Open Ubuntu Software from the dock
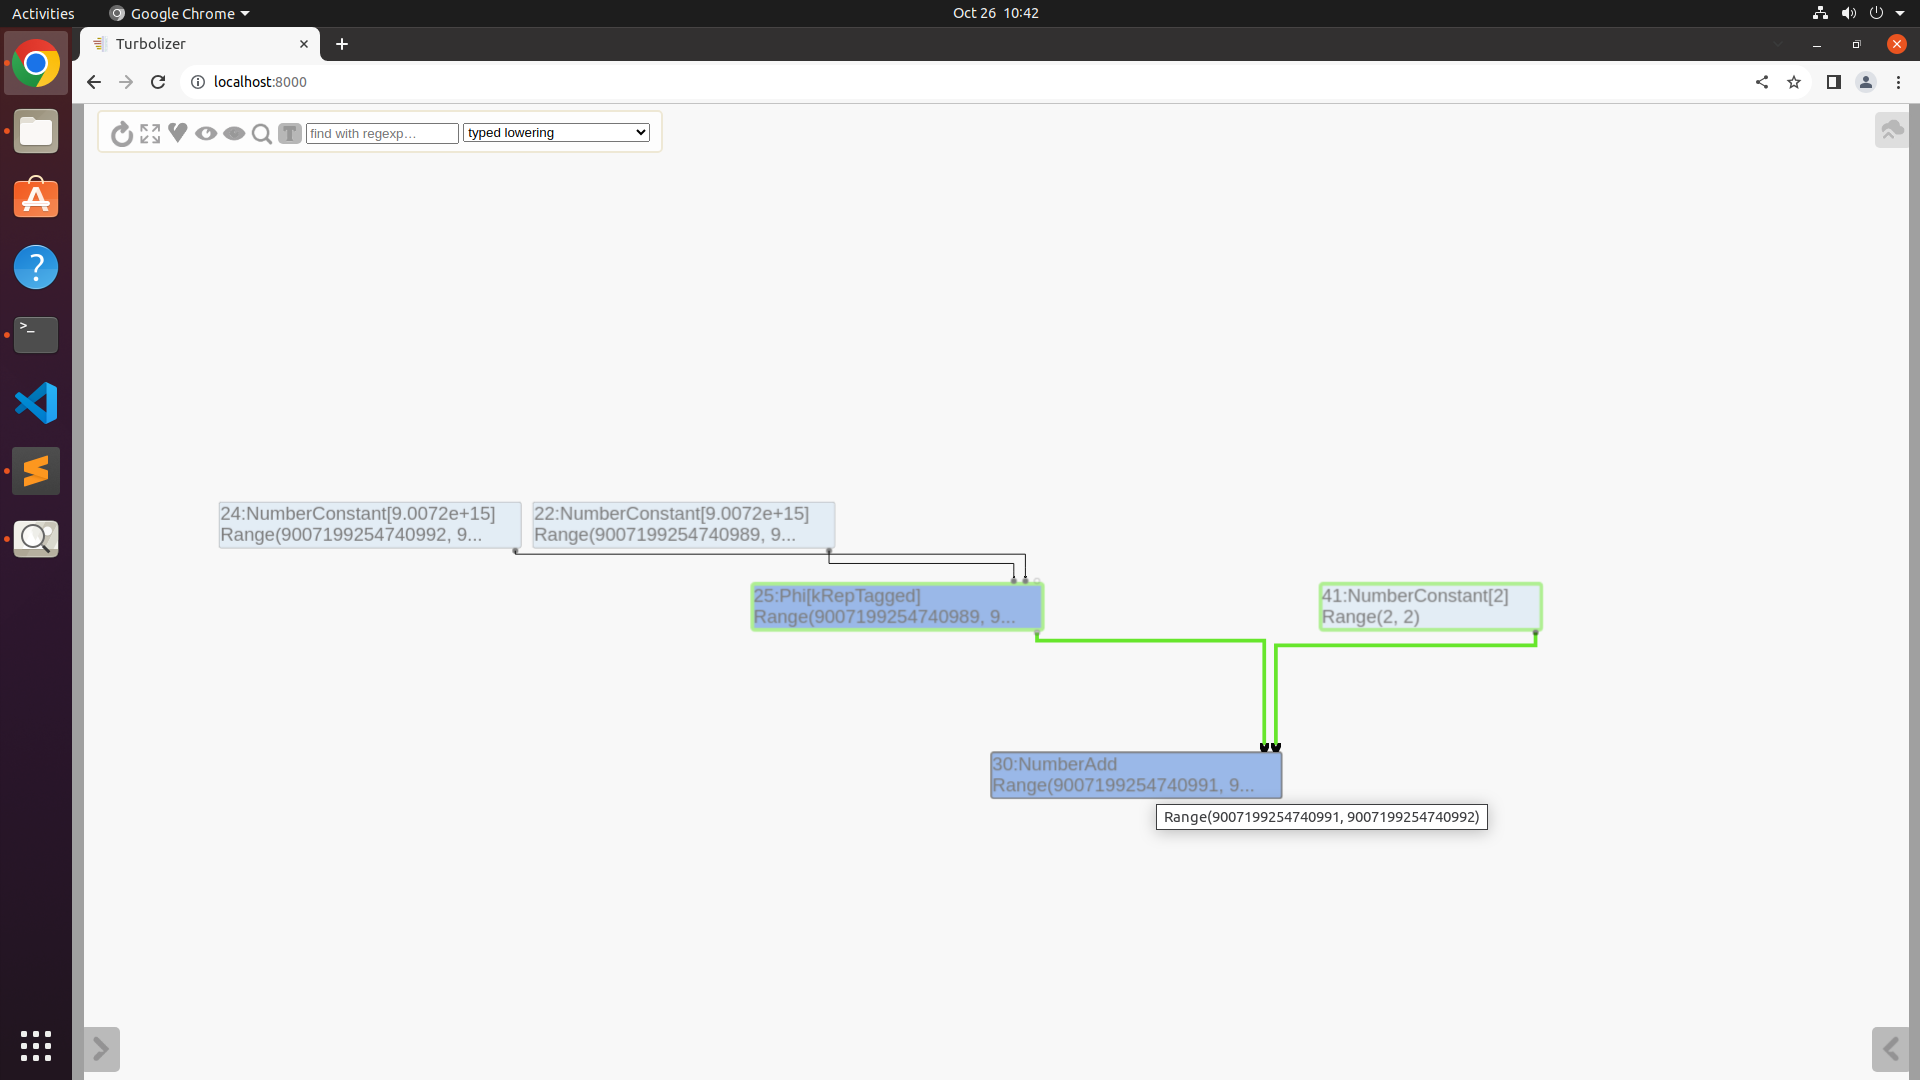 tap(36, 199)
